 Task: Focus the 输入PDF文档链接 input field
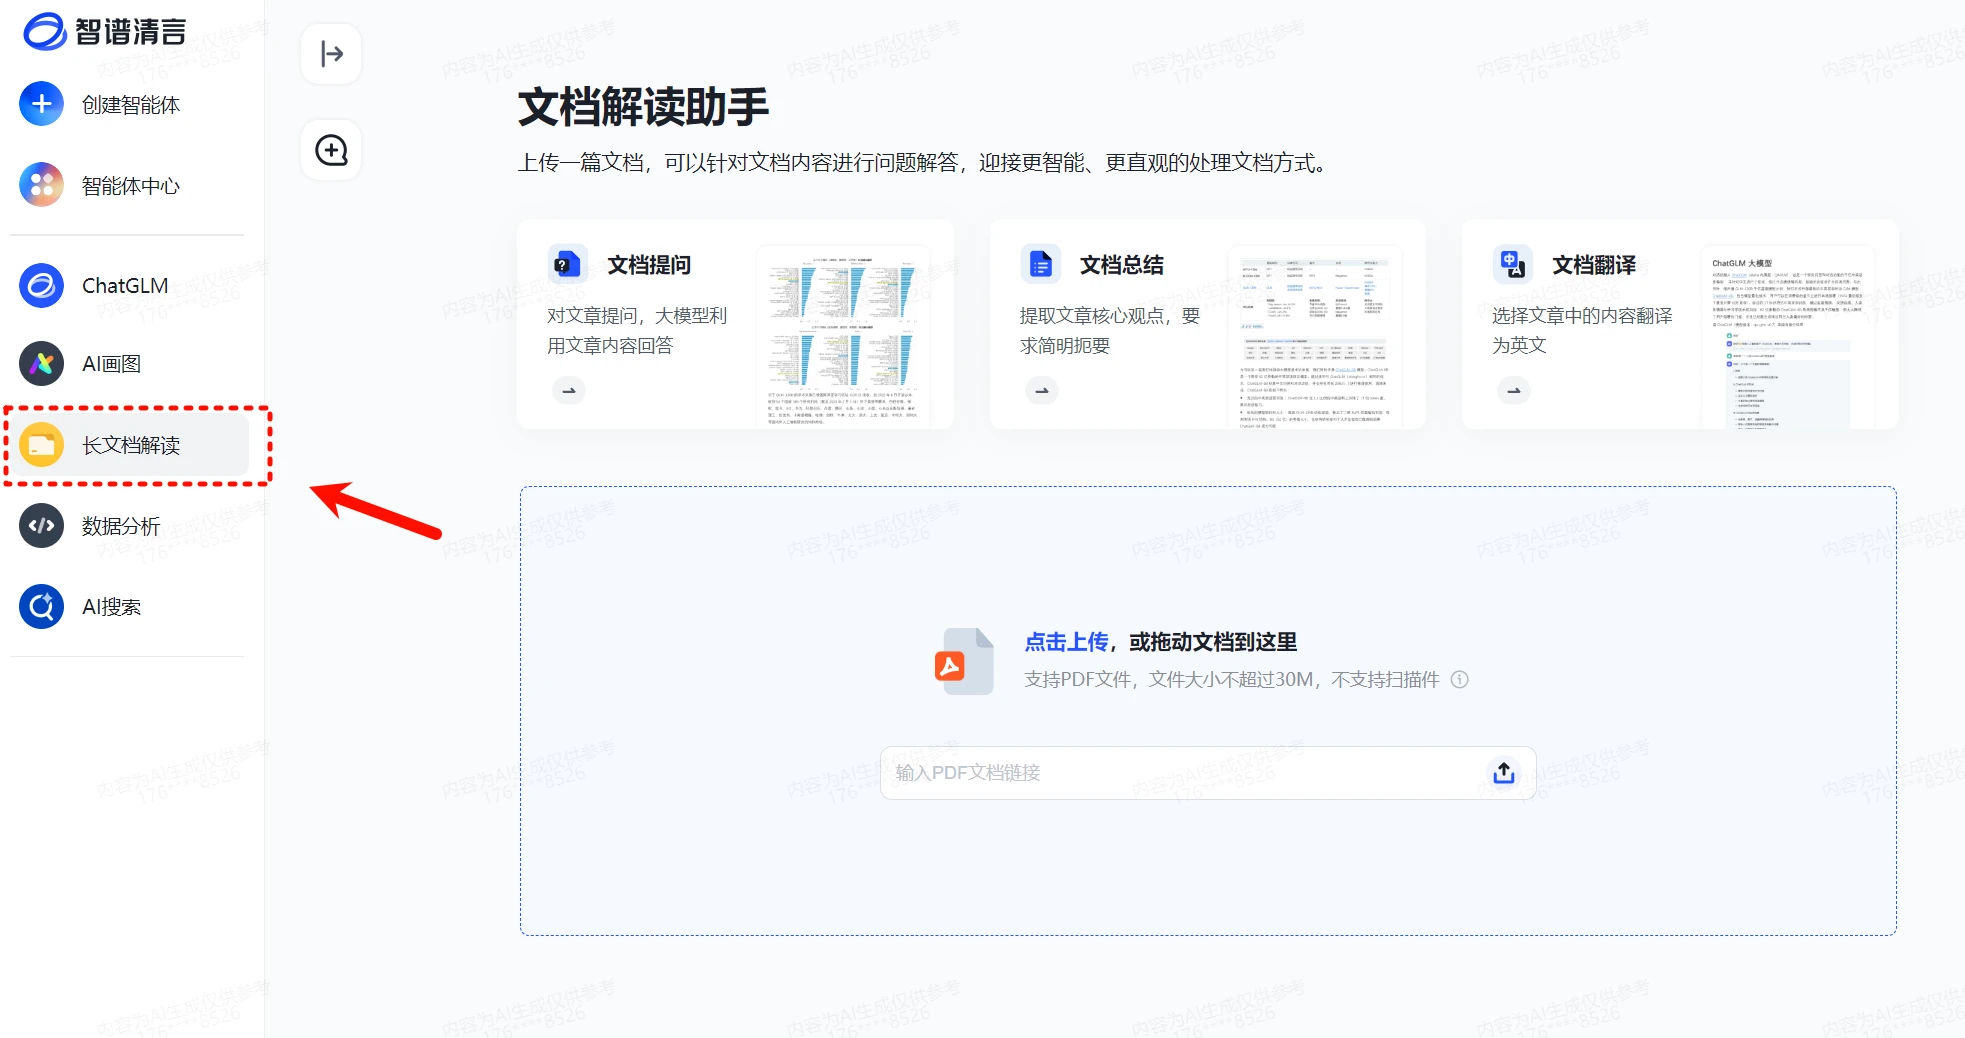click(1208, 773)
